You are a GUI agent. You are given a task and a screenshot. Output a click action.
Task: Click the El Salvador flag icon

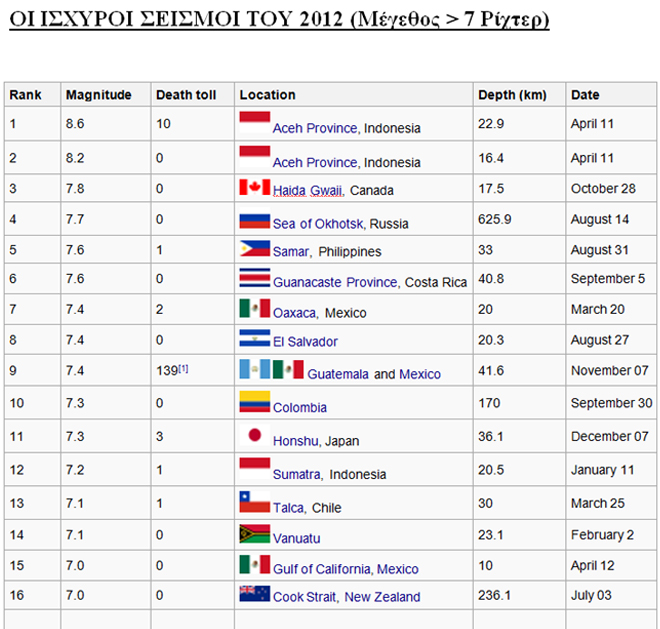pos(255,338)
